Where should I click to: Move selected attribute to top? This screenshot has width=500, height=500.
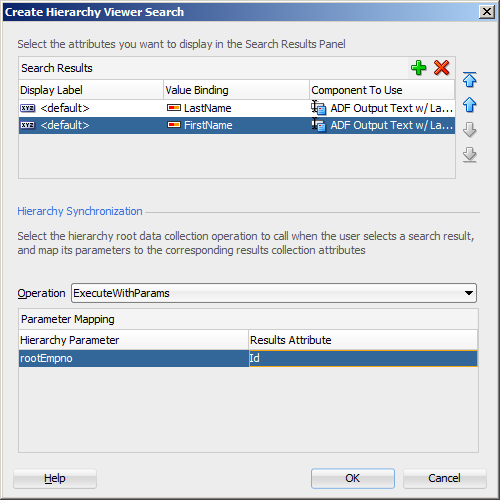pos(470,80)
